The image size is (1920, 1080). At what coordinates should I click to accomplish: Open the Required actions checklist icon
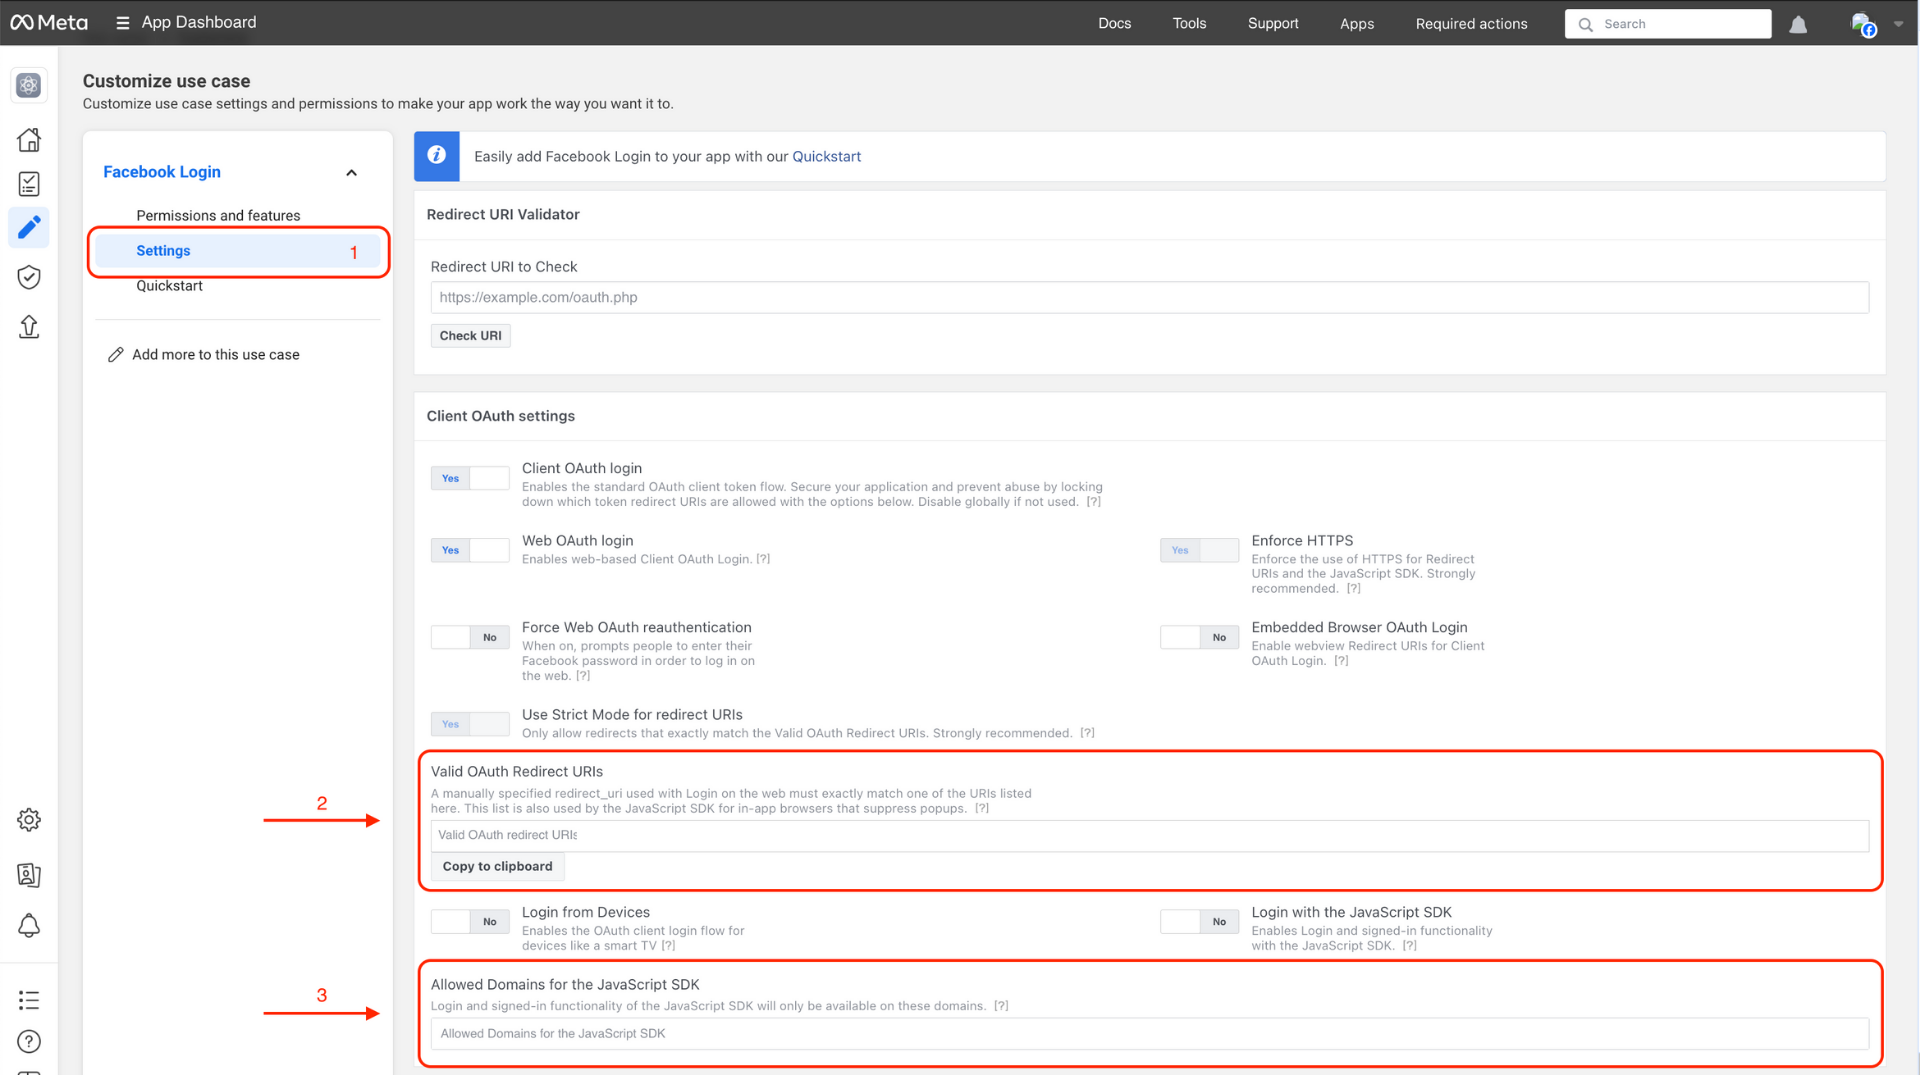(x=29, y=184)
